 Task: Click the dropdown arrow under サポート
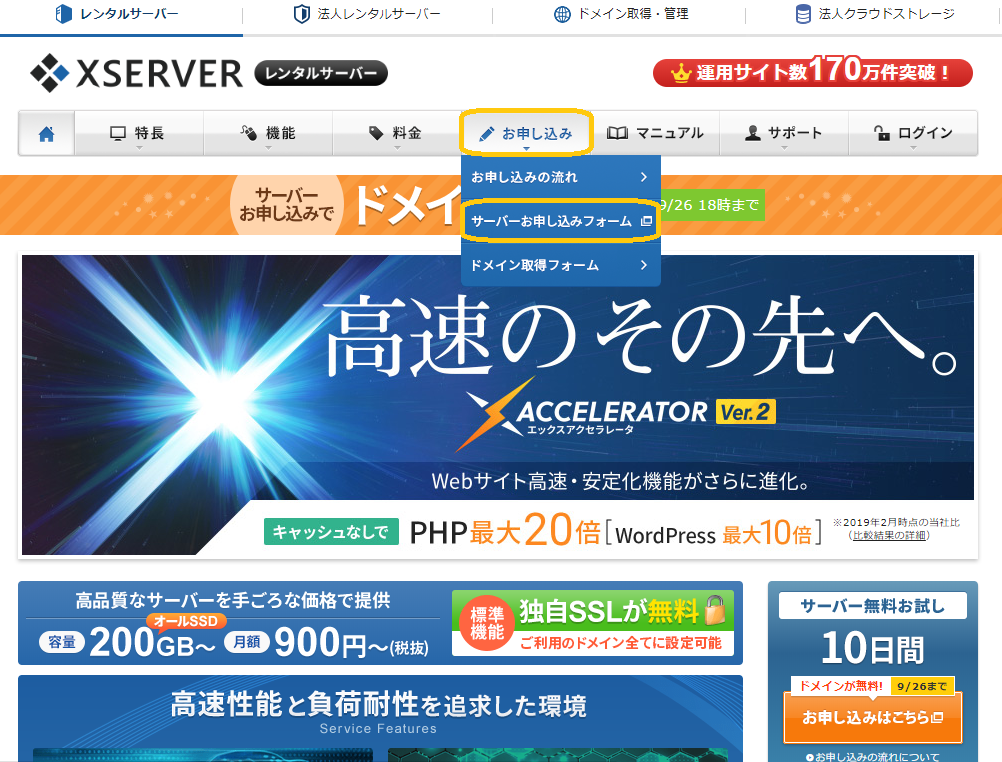coord(785,148)
